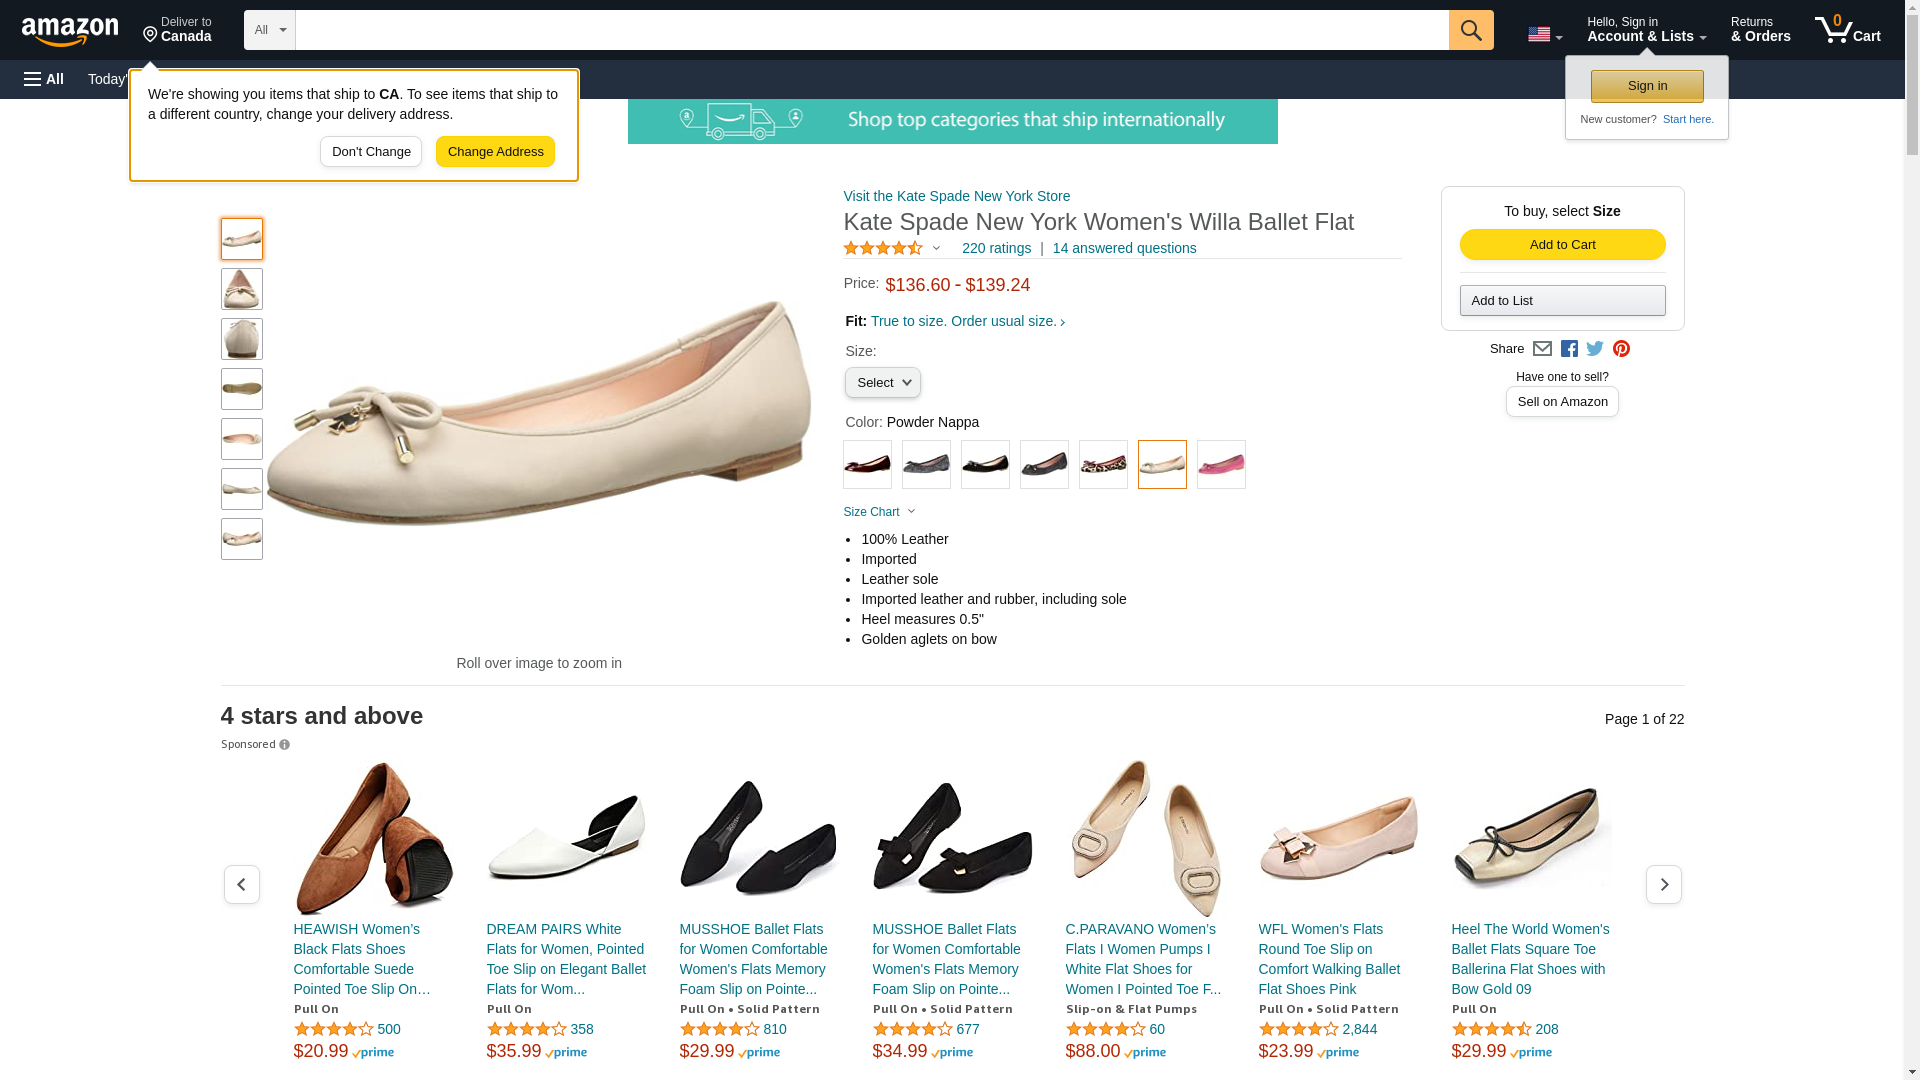Open the Size Select dropdown
This screenshot has width=1920, height=1080.
tap(882, 383)
